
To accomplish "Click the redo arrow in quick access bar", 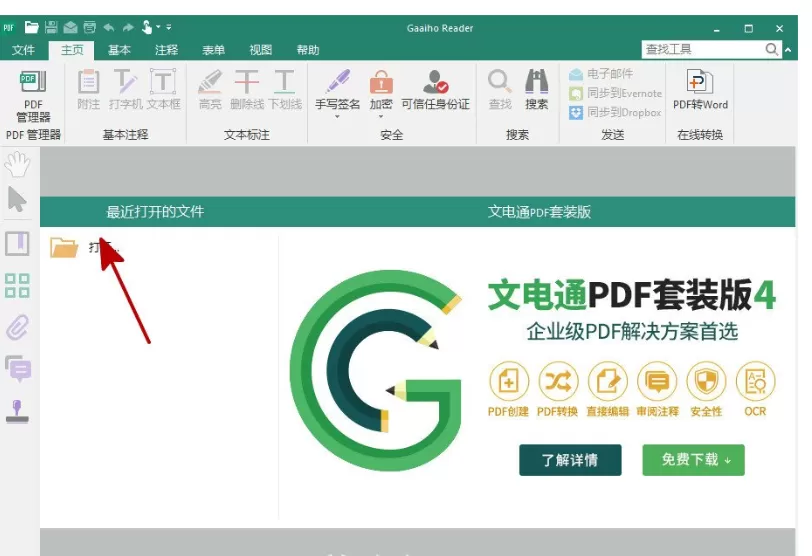I will [x=128, y=27].
